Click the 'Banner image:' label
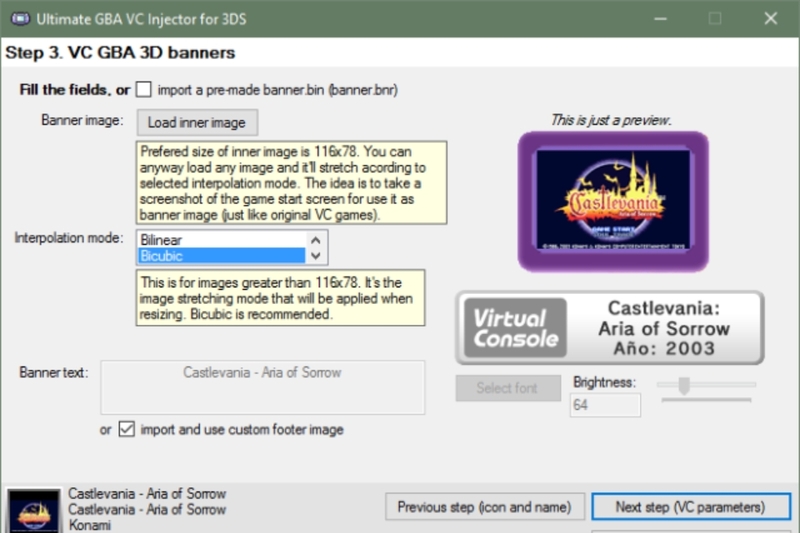This screenshot has height=533, width=800. click(82, 120)
